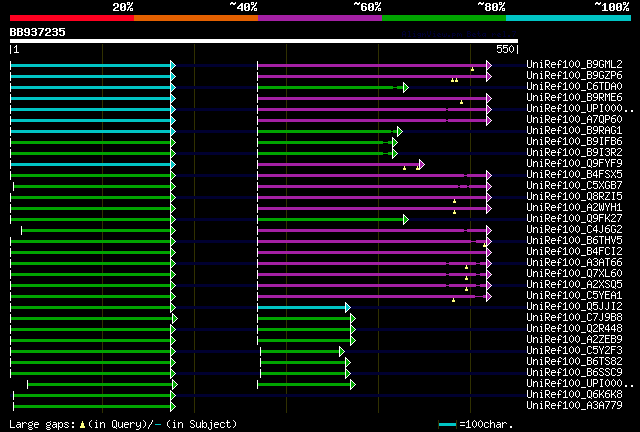Click the yellow gap marker under B9RME6 bar

[x=462, y=102]
